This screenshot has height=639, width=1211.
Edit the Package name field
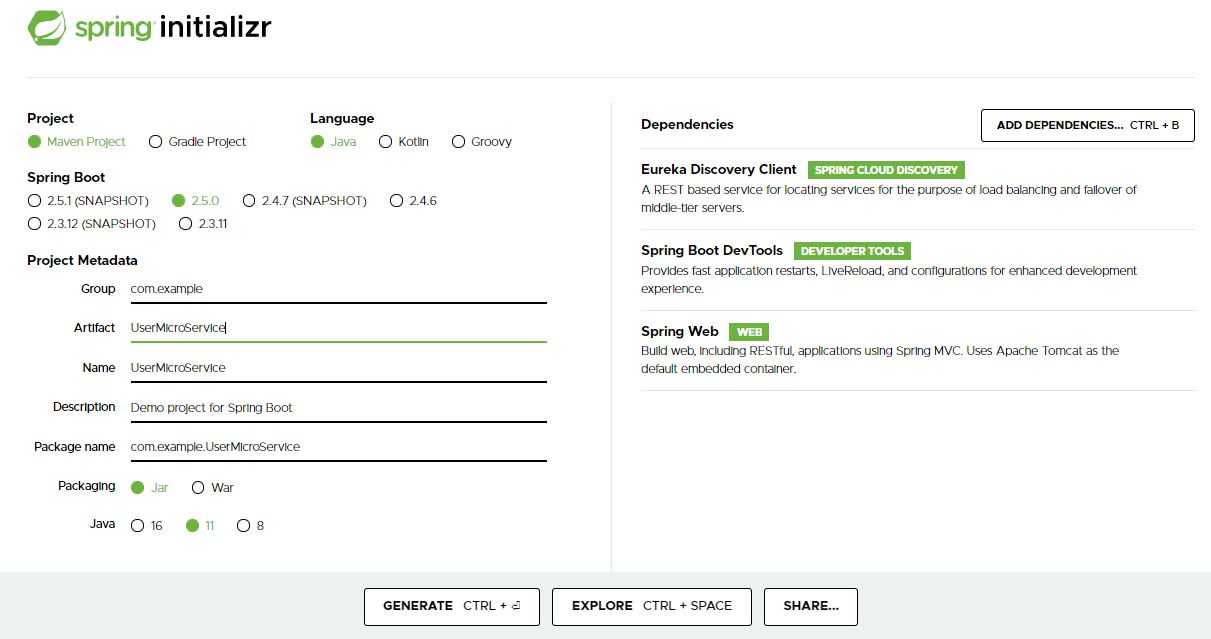click(x=338, y=447)
